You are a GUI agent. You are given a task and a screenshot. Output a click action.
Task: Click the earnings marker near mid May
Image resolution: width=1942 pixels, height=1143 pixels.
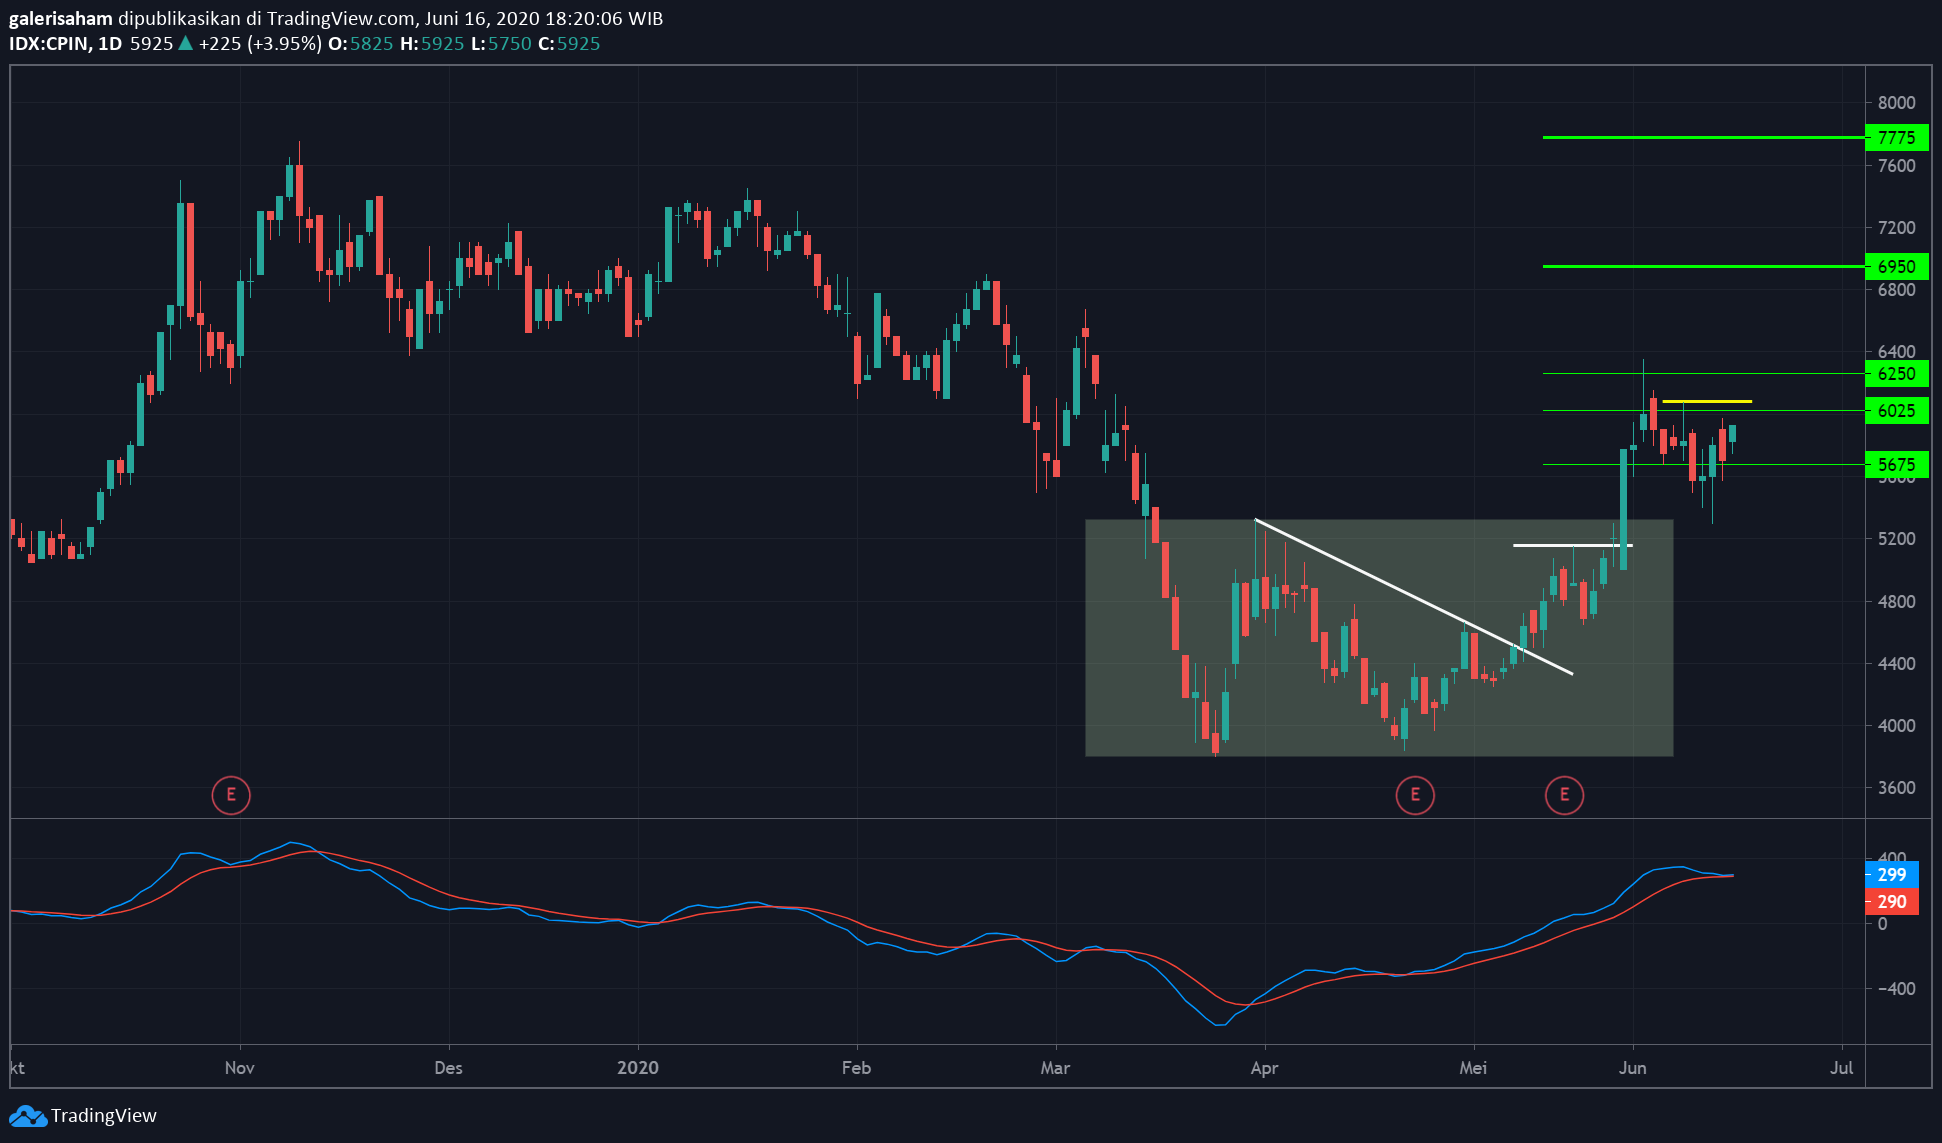coord(1564,795)
